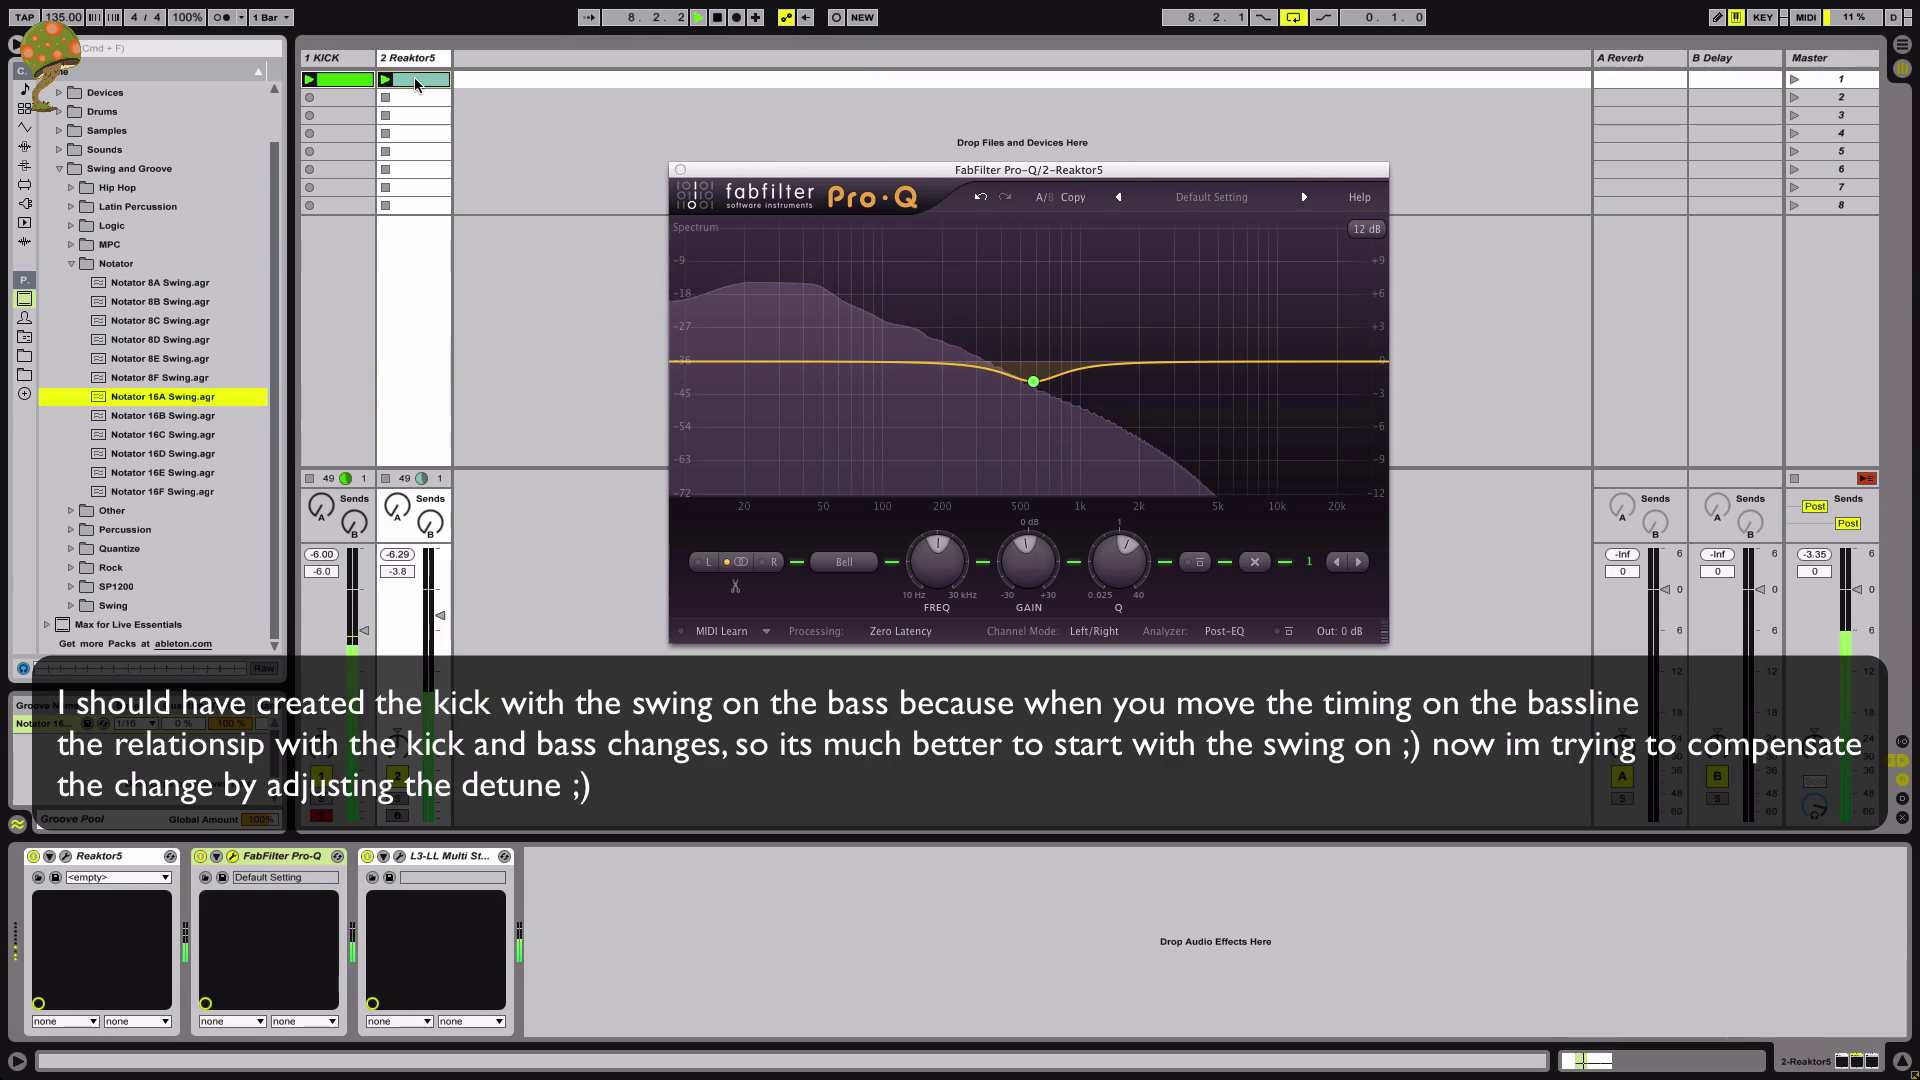Image resolution: width=1920 pixels, height=1080 pixels.
Task: Toggle the punch-out switch
Action: pos(1323,17)
